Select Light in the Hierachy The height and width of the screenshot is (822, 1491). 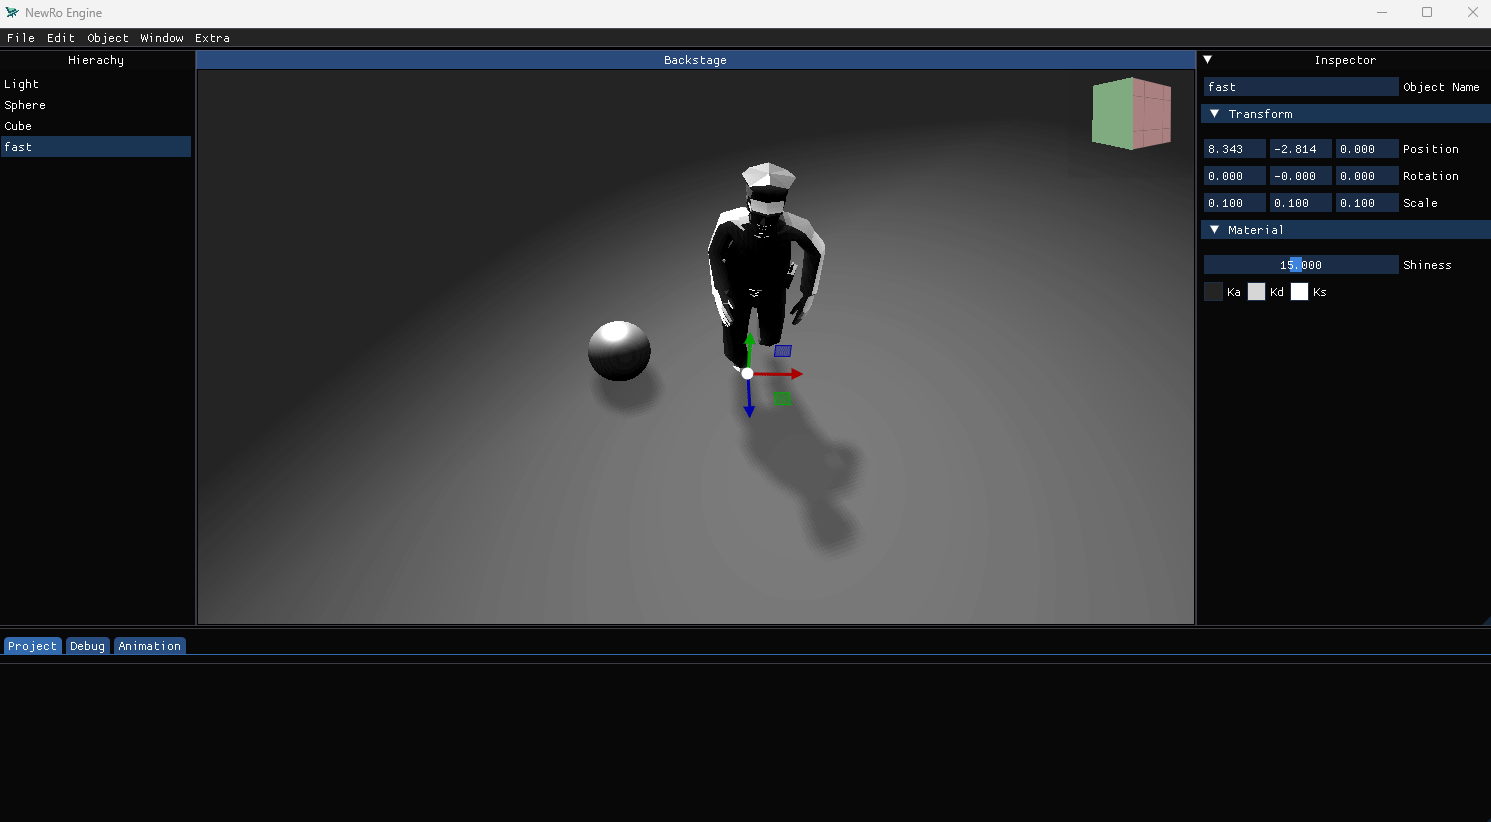click(x=96, y=84)
